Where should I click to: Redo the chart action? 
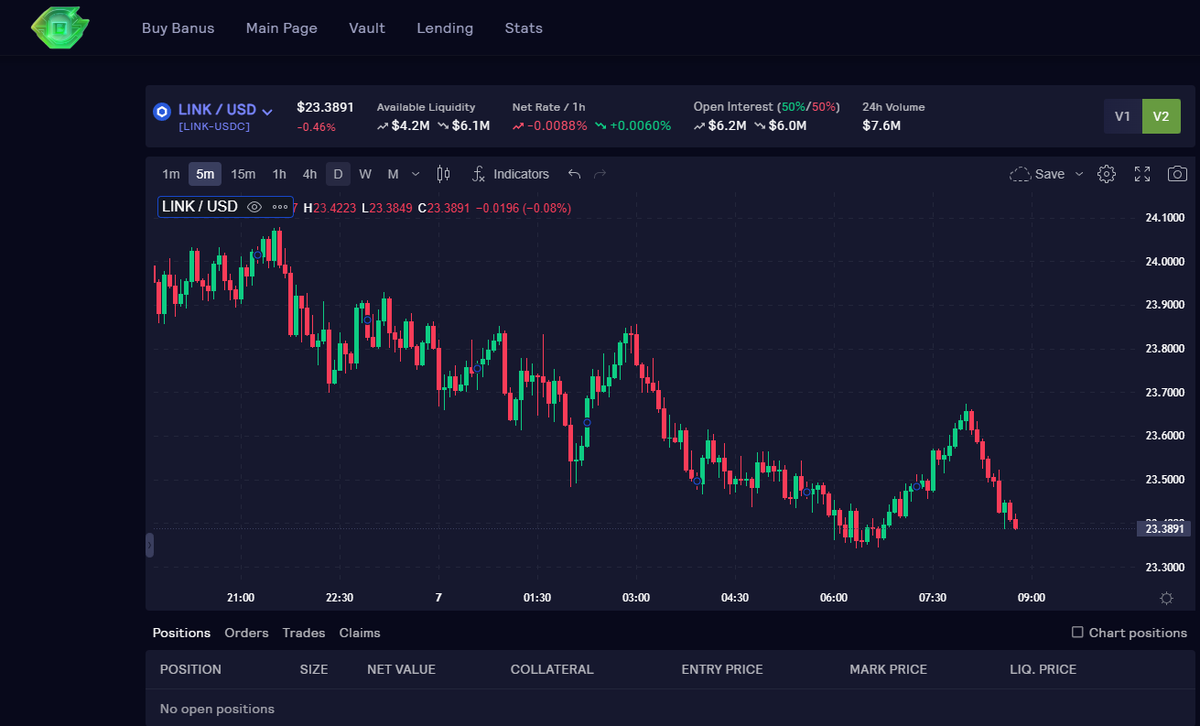click(600, 174)
